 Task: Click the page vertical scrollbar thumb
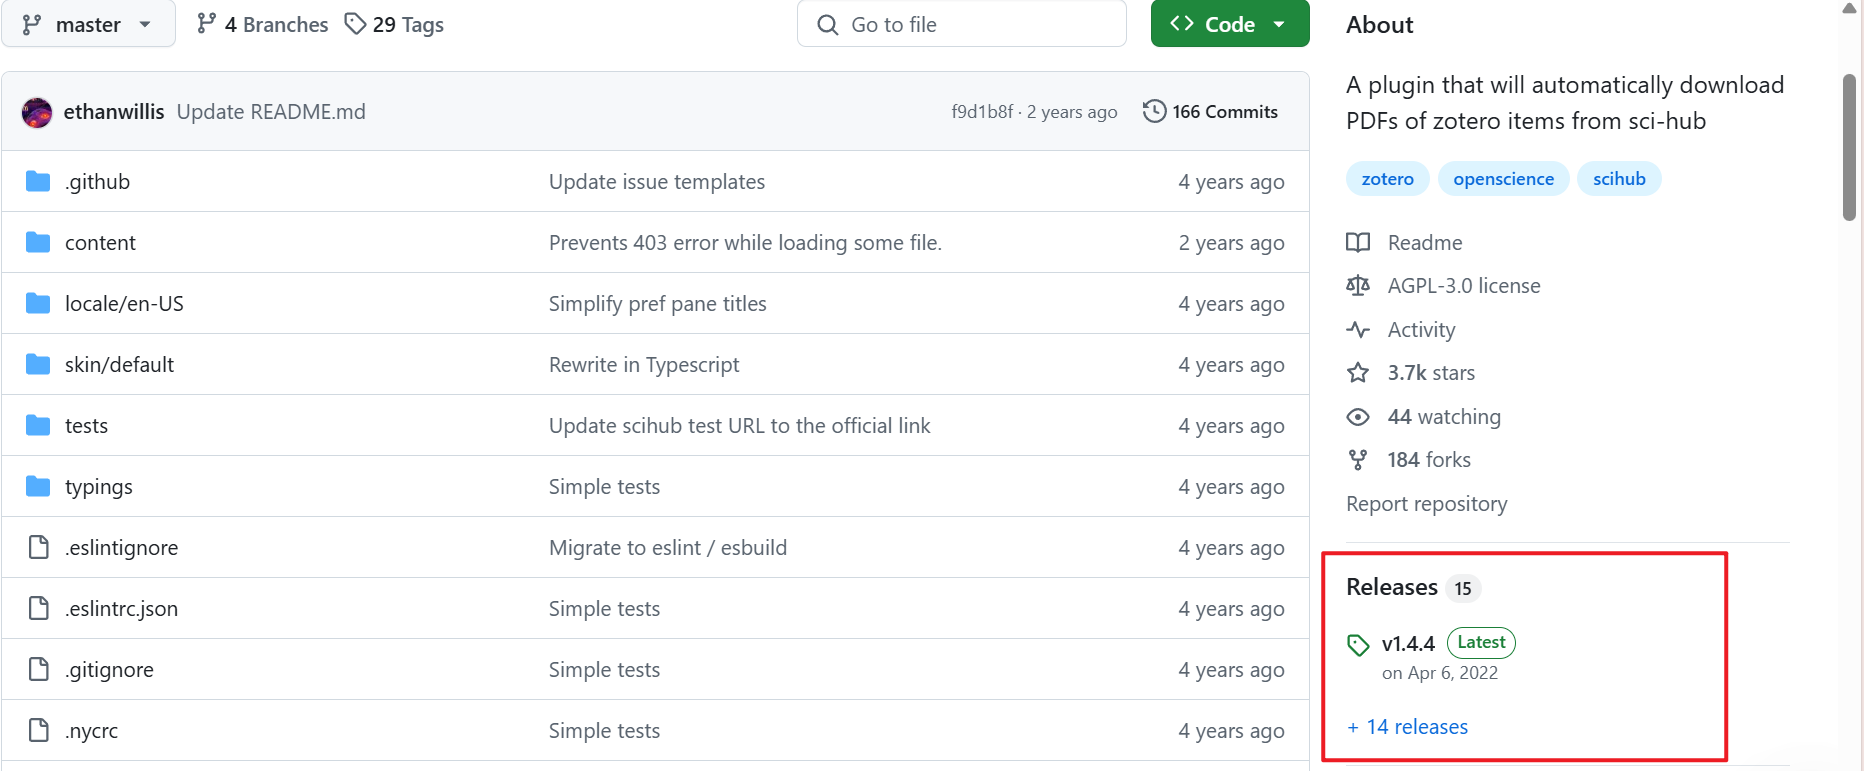[x=1849, y=147]
